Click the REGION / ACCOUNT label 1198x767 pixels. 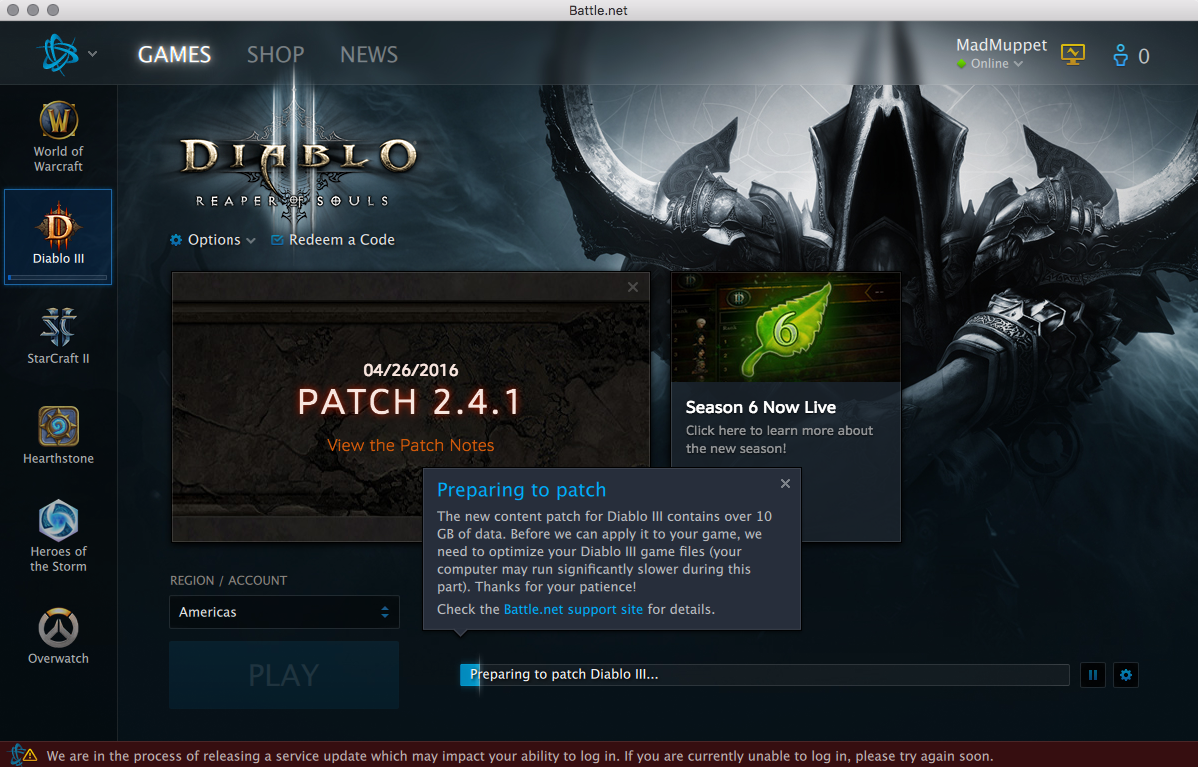228,581
